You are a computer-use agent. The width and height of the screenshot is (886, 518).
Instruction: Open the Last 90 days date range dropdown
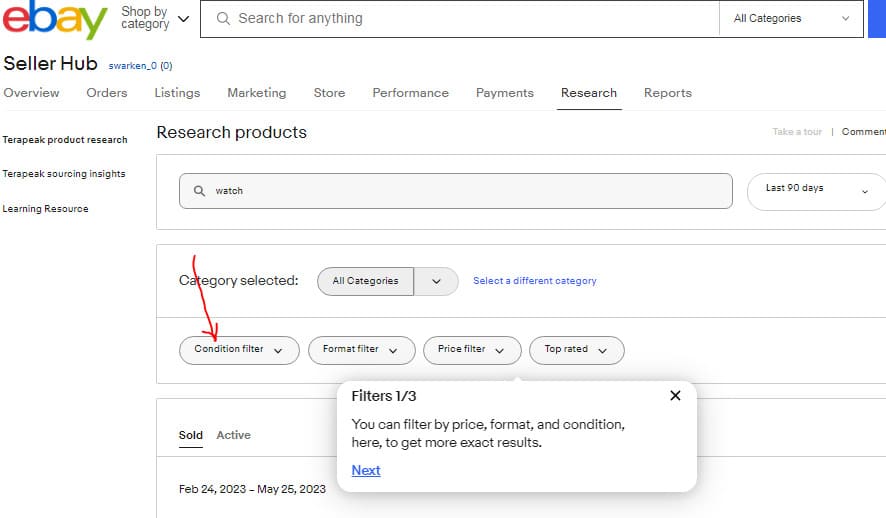816,191
